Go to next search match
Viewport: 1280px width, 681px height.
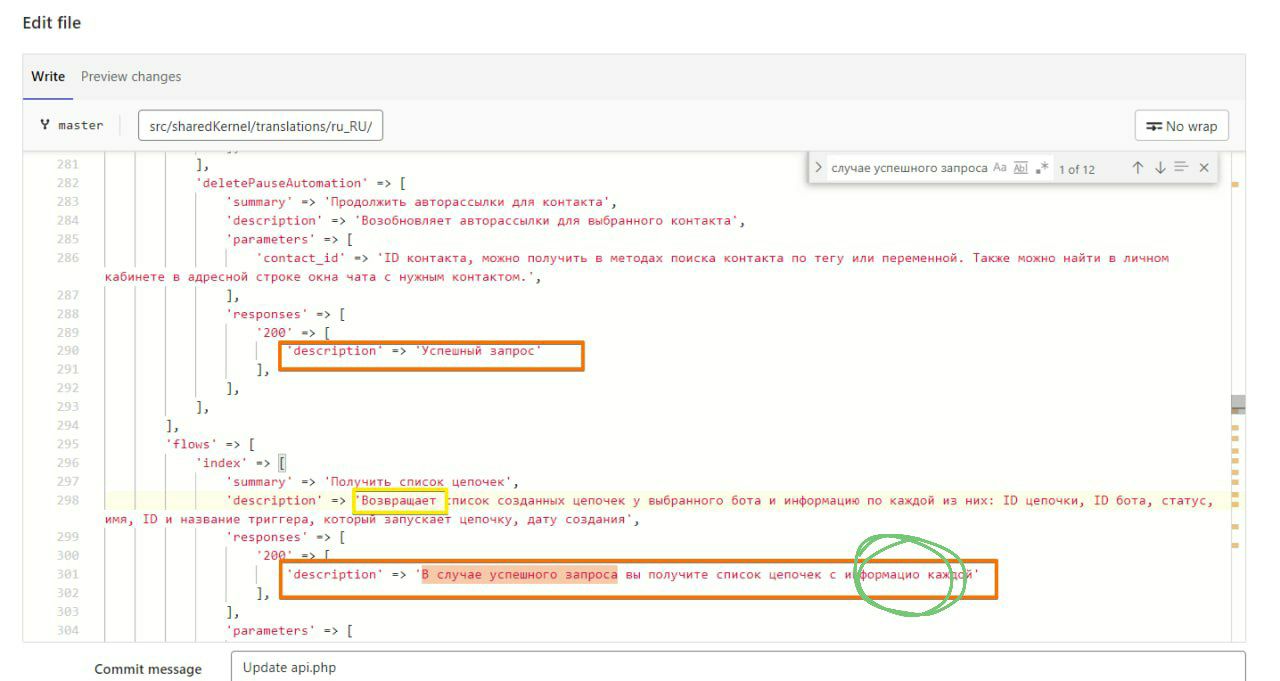point(1160,168)
